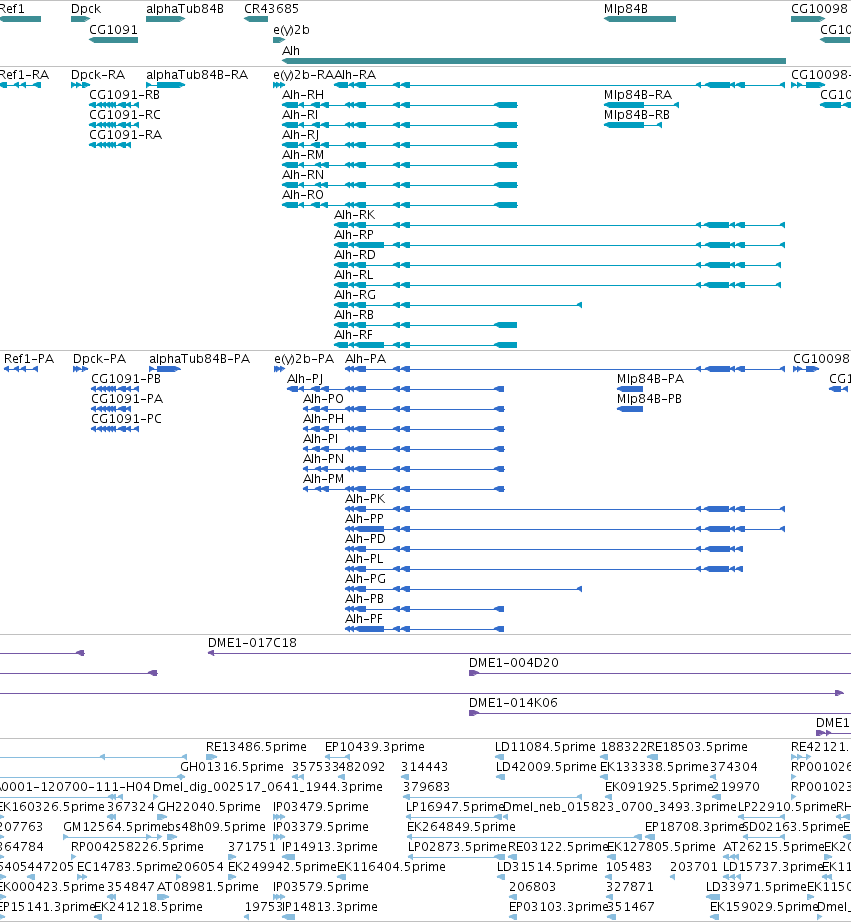Image resolution: width=851 pixels, height=922 pixels.
Task: Click the long Alh gene span bar
Action: [x=534, y=61]
